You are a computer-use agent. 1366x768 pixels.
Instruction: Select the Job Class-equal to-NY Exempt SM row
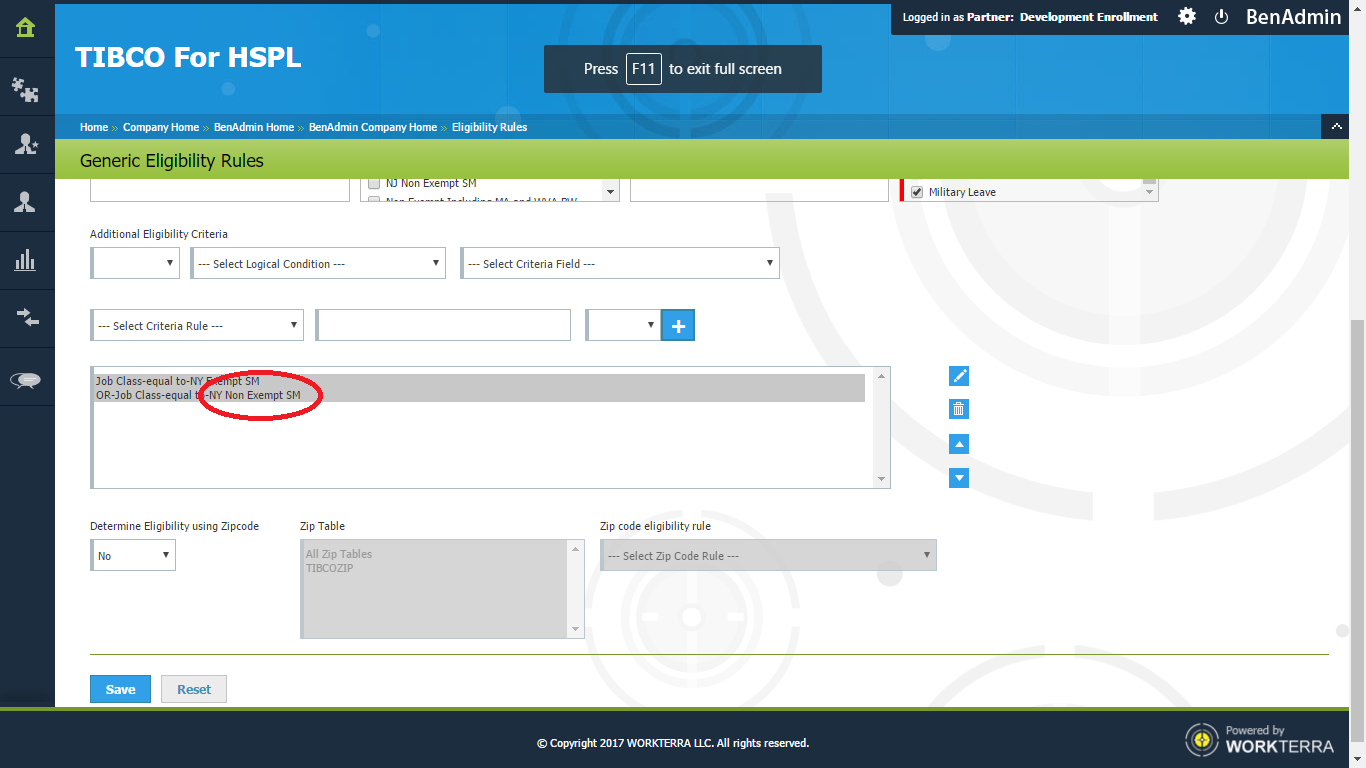(x=479, y=381)
